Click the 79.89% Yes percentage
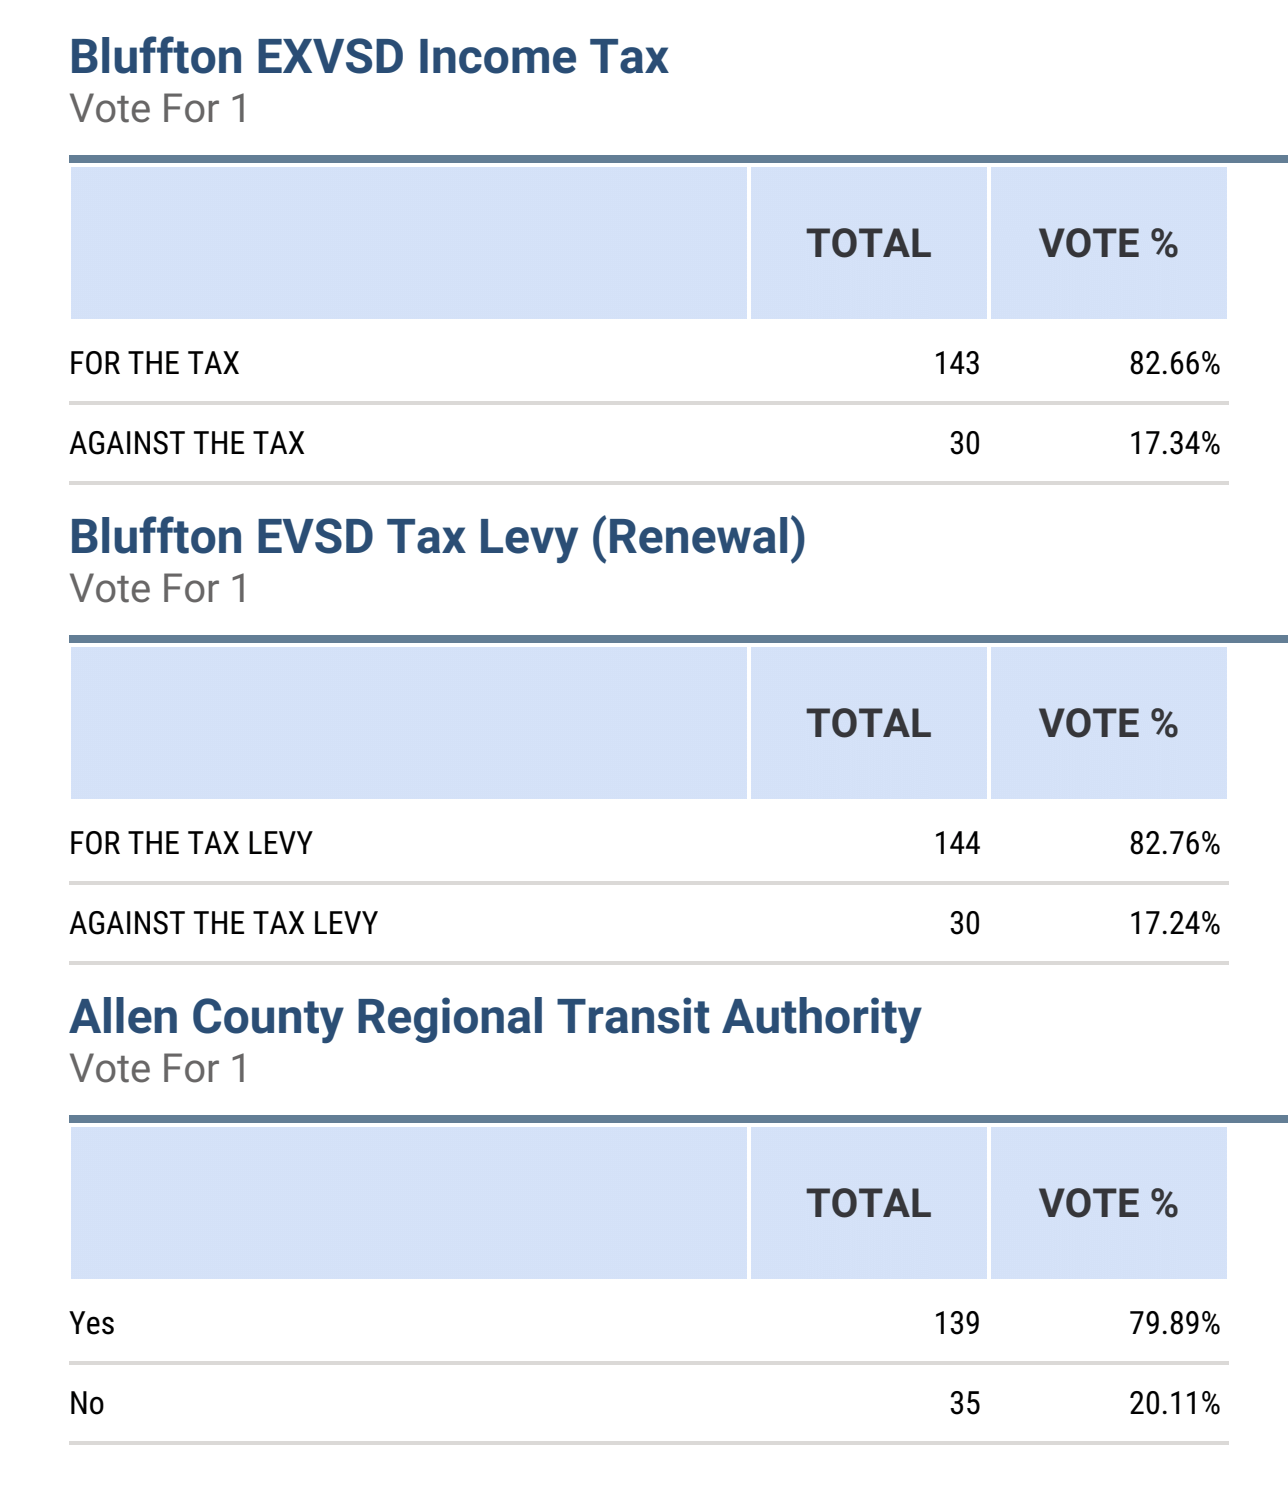 [x=1175, y=1323]
